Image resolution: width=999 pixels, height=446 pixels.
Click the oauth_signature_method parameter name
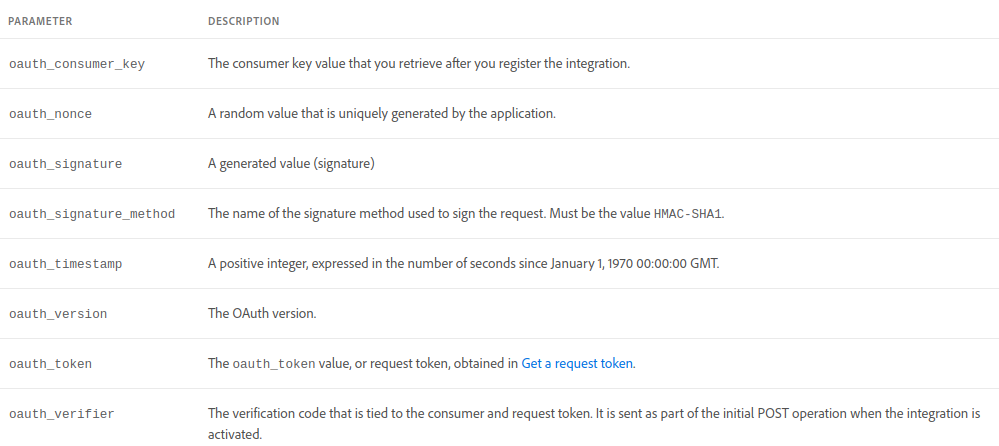92,214
